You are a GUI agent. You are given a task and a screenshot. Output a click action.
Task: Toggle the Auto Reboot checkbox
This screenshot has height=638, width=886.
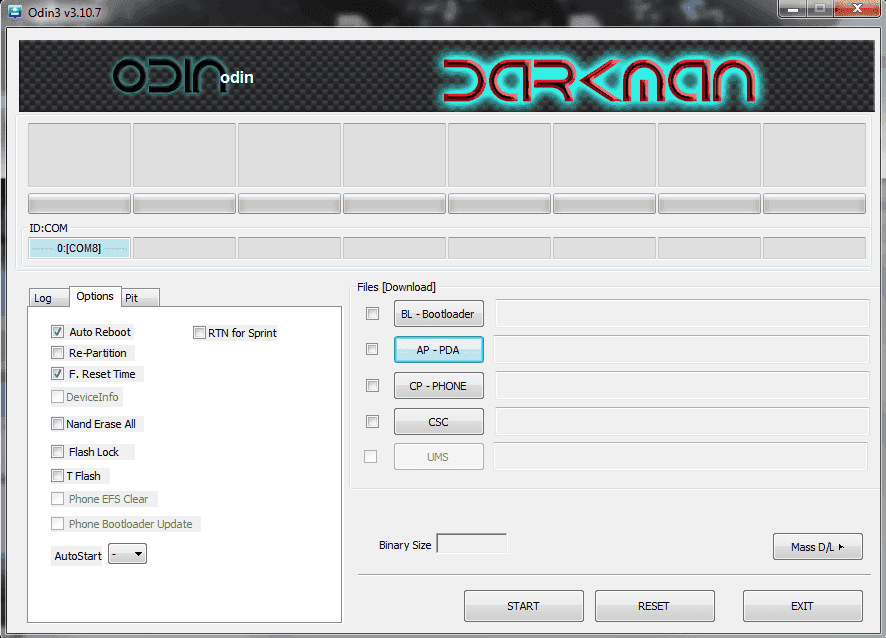point(57,332)
